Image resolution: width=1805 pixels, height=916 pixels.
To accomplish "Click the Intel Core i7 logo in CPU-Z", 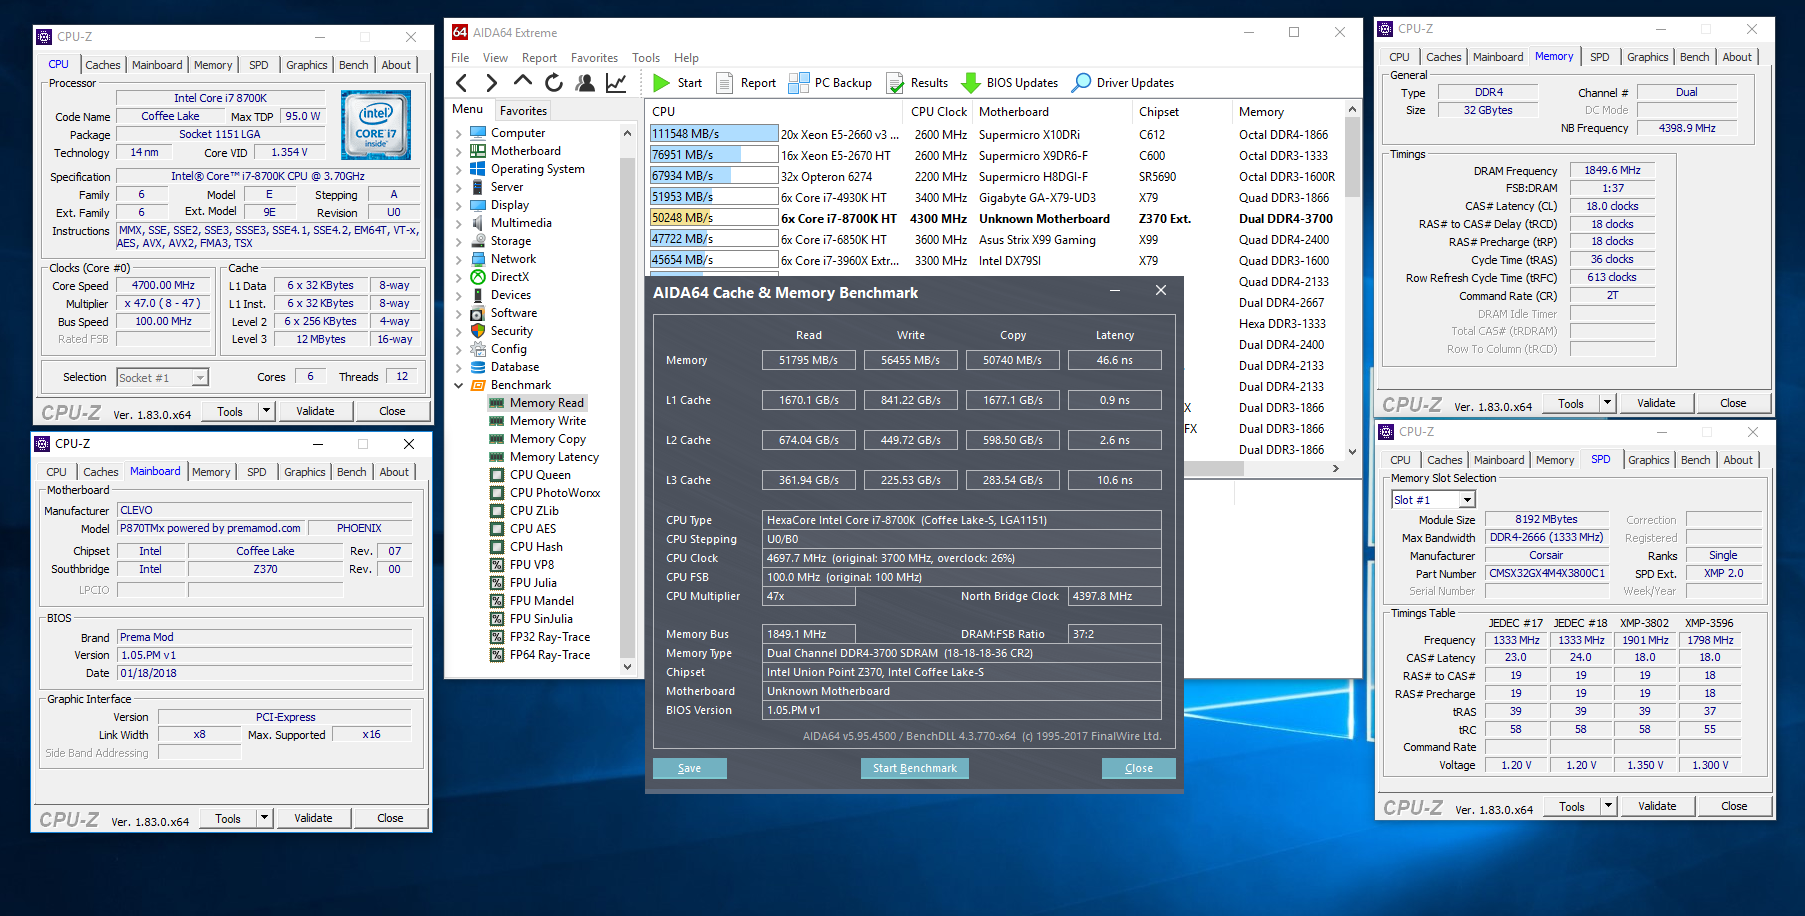I will [x=376, y=126].
